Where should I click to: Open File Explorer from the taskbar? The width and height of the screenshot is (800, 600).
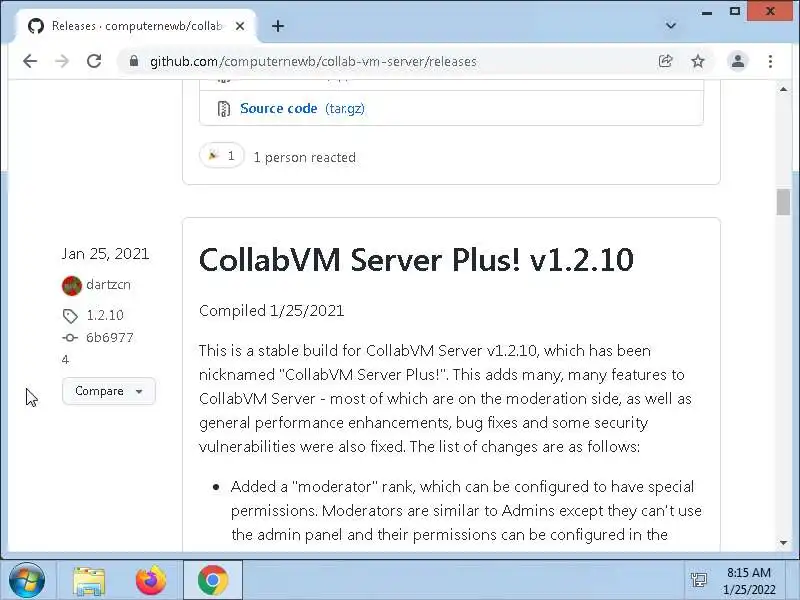[89, 581]
